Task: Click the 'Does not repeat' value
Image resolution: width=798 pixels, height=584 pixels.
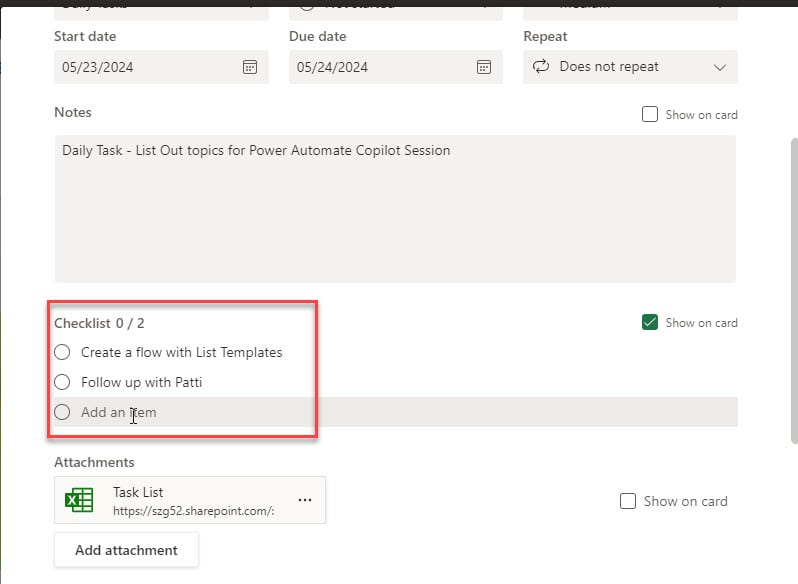Action: point(609,67)
